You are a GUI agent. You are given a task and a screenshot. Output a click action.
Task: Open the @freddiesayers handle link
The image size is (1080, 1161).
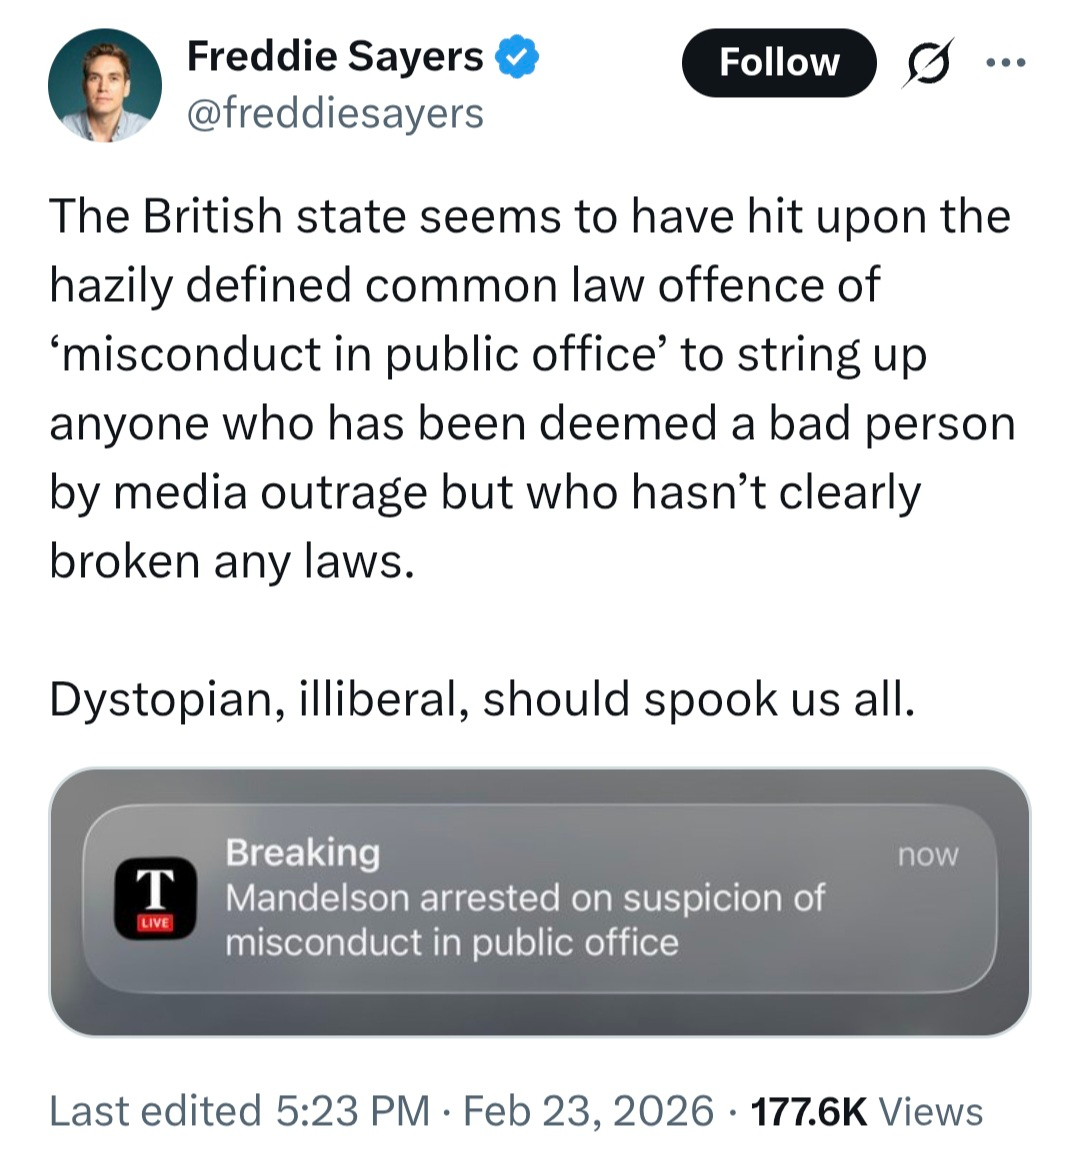pyautogui.click(x=335, y=114)
